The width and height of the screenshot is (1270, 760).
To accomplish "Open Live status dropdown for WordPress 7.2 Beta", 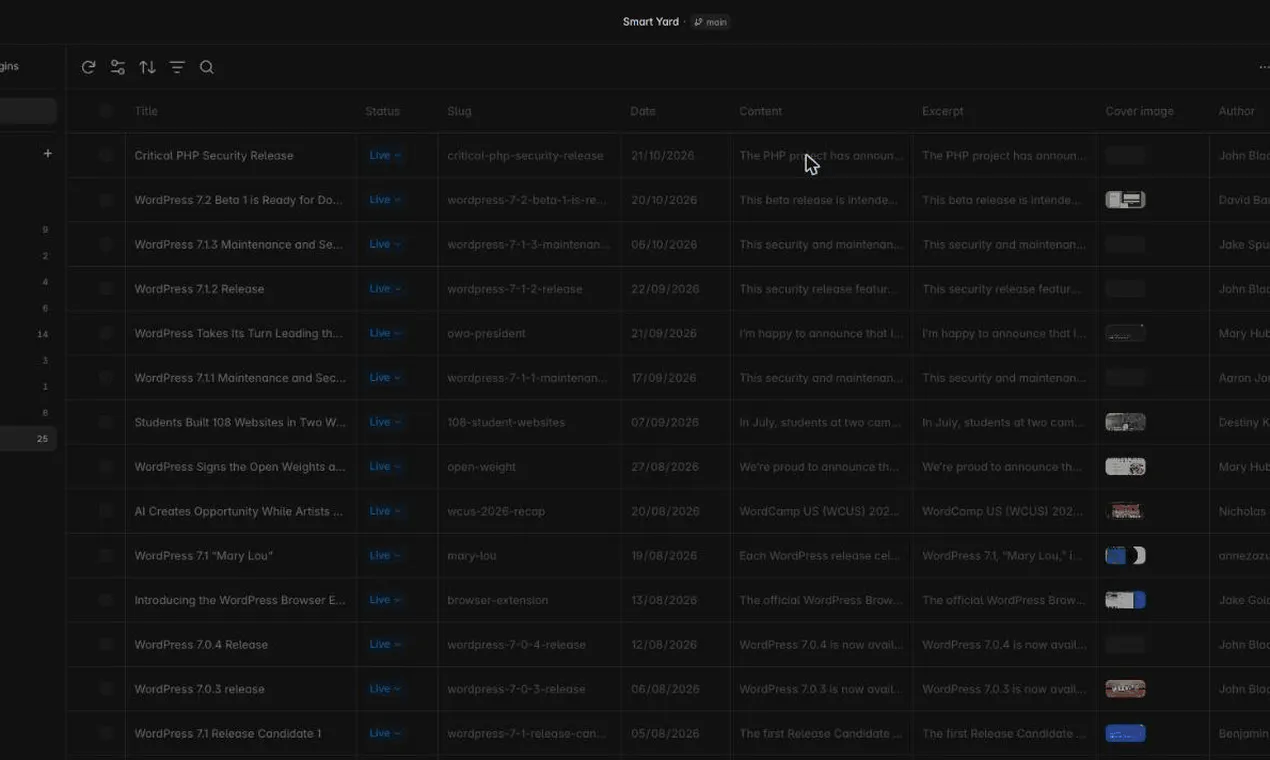I will coord(385,200).
